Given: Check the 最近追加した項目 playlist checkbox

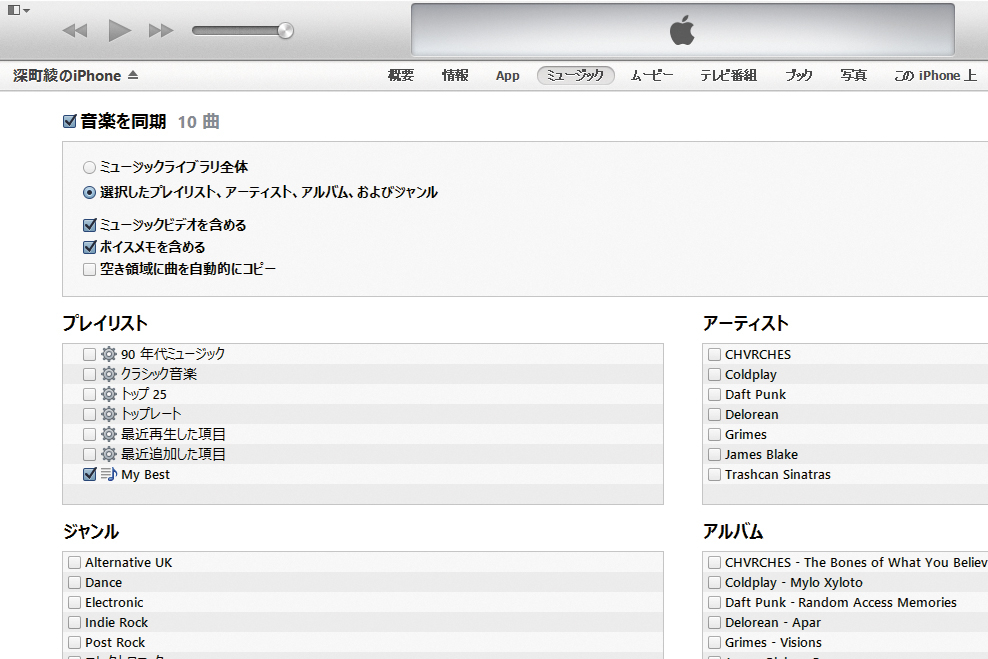Looking at the screenshot, I should [89, 455].
